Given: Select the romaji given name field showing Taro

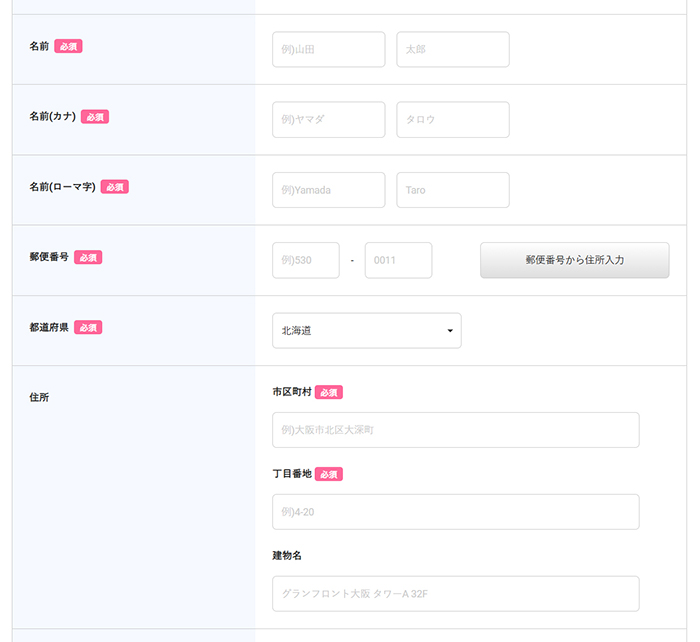Looking at the screenshot, I should 452,190.
